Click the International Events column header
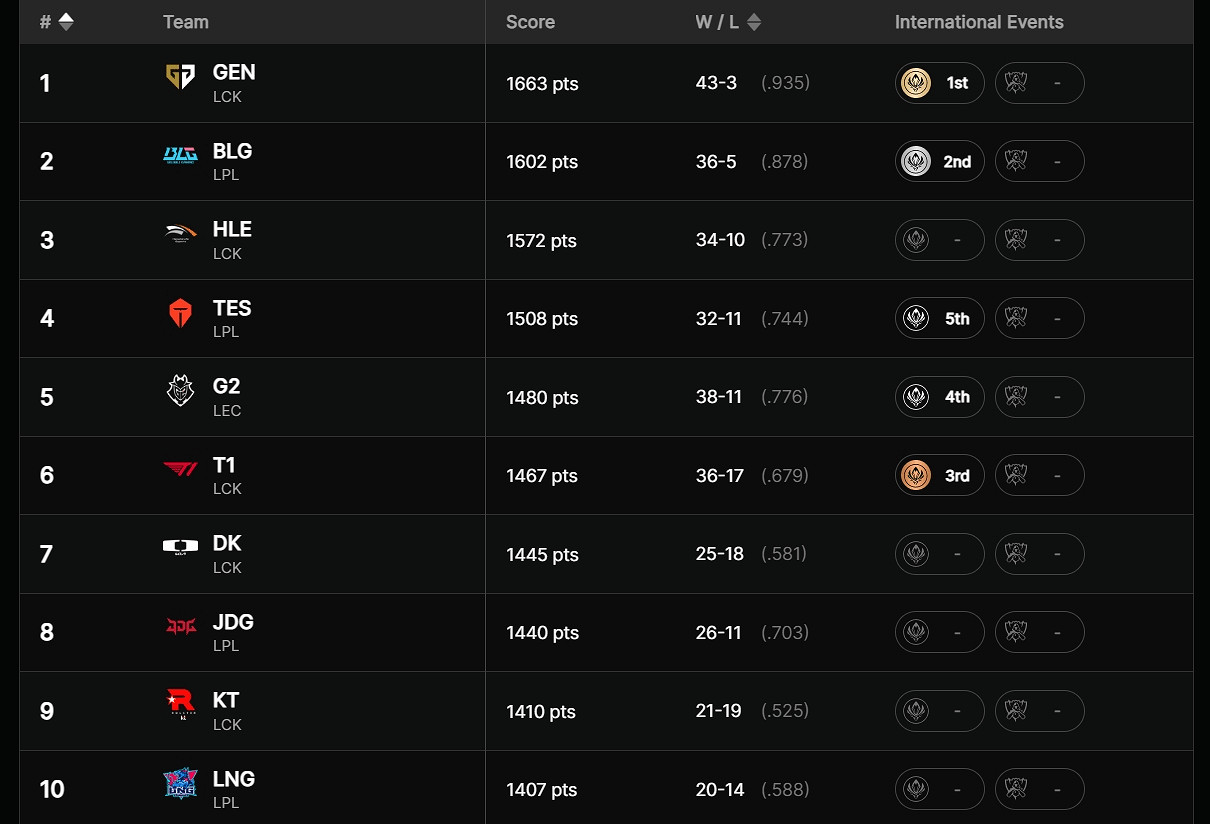 (x=979, y=22)
